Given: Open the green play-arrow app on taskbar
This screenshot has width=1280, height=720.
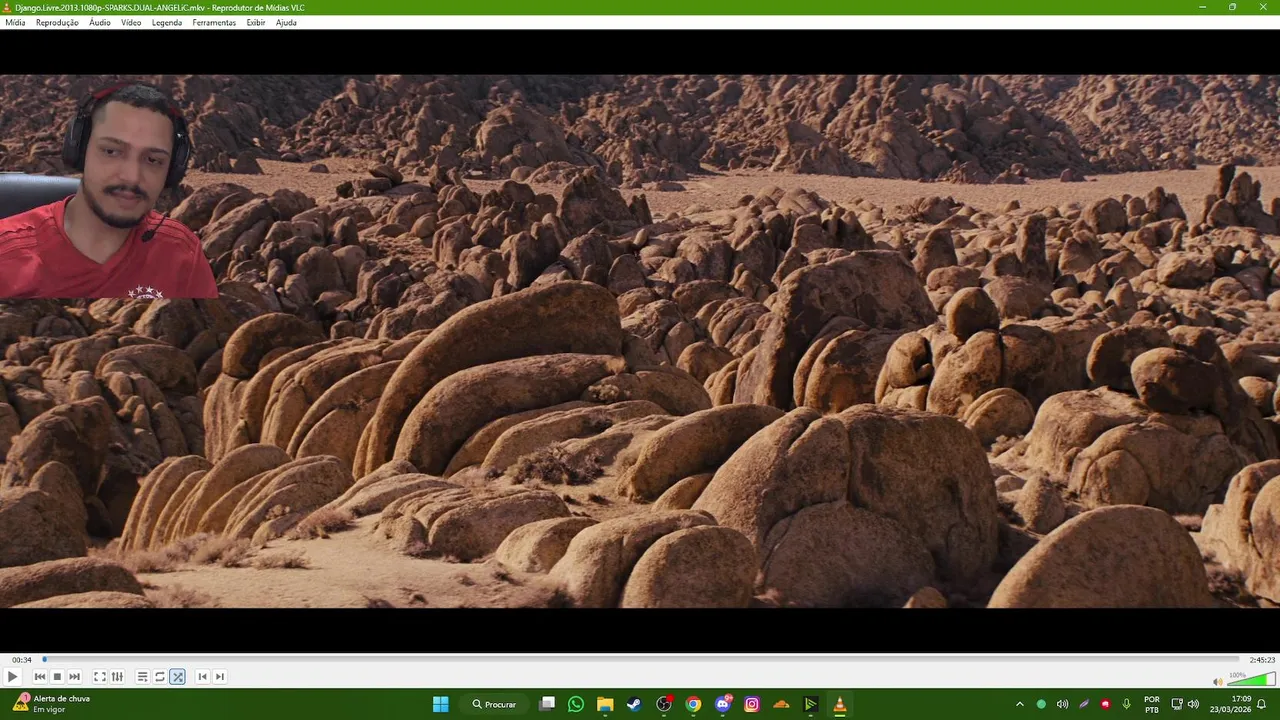Looking at the screenshot, I should (811, 704).
